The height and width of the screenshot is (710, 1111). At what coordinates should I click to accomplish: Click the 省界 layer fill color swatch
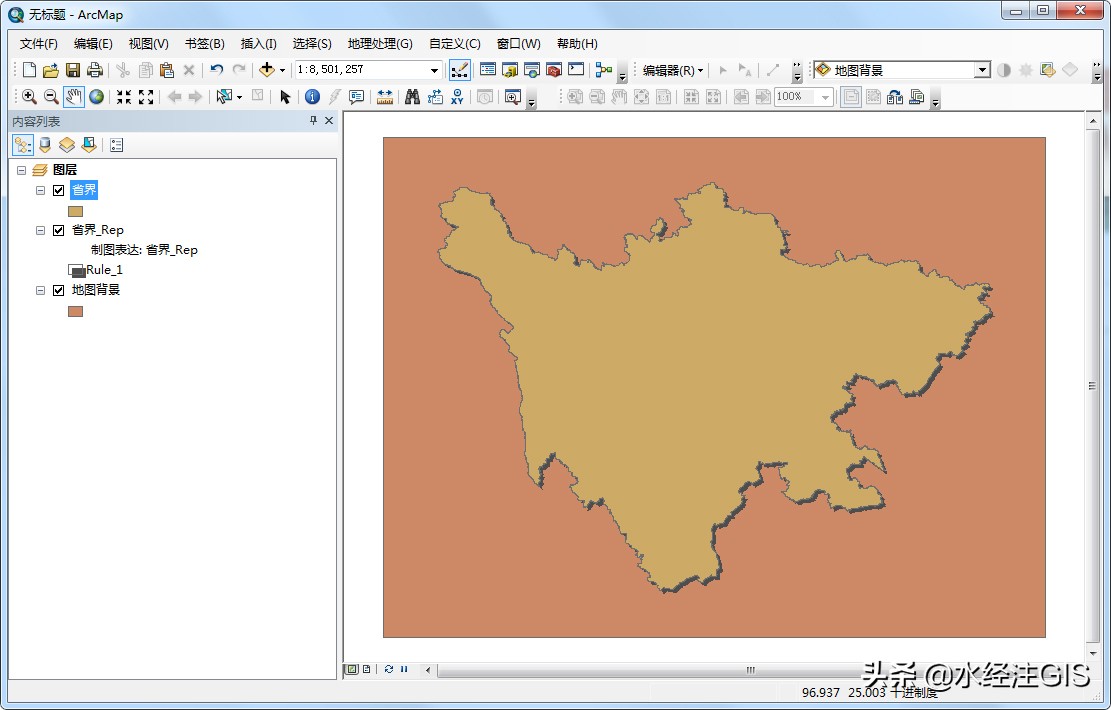(x=75, y=210)
